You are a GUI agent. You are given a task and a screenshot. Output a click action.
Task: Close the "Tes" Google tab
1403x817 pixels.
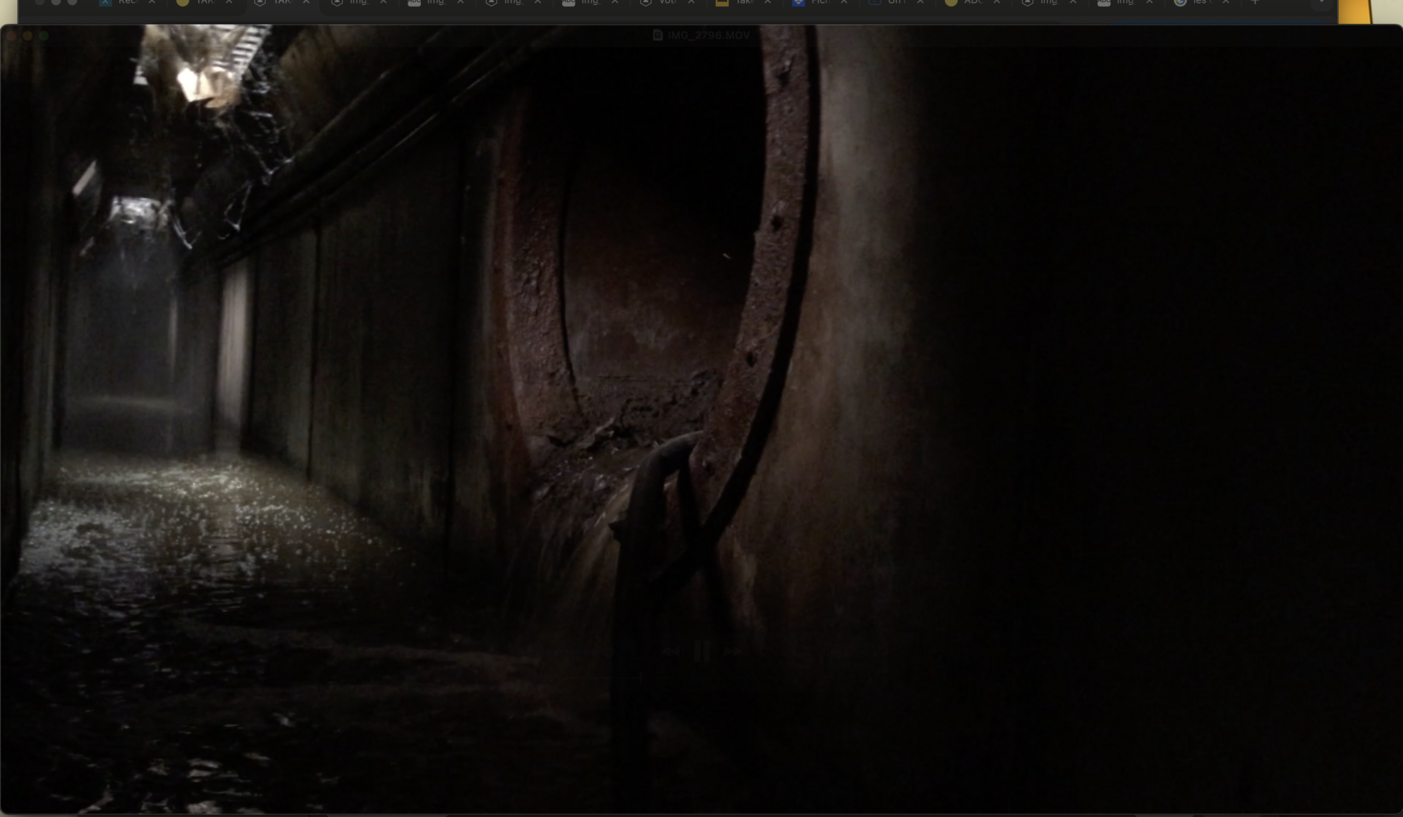coord(1226,3)
